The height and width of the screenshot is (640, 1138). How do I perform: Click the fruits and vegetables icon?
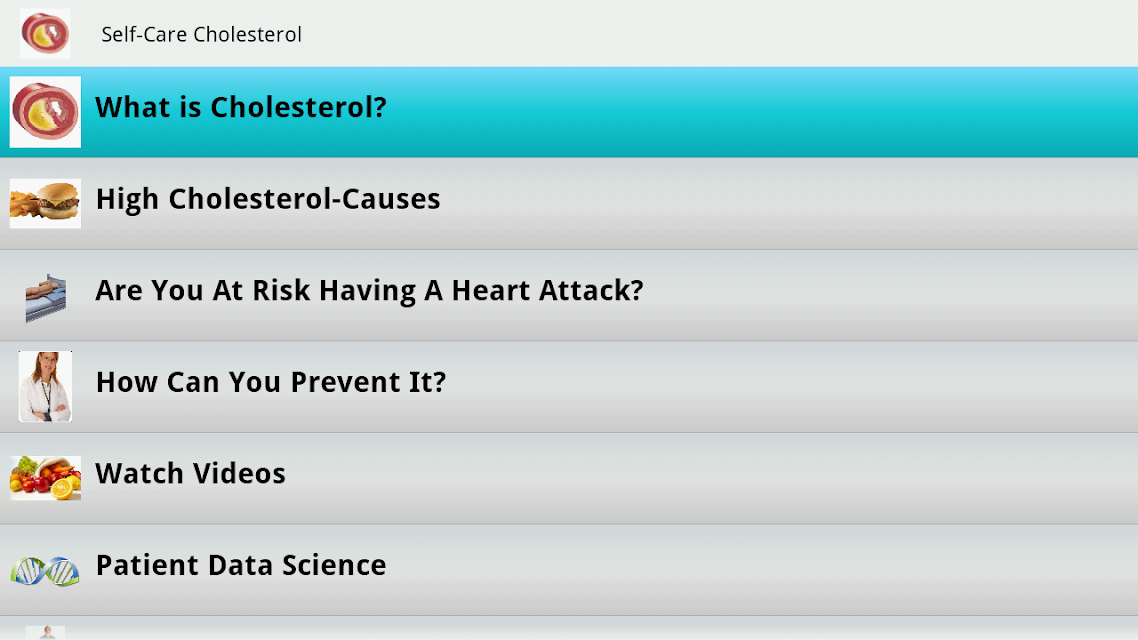click(45, 478)
